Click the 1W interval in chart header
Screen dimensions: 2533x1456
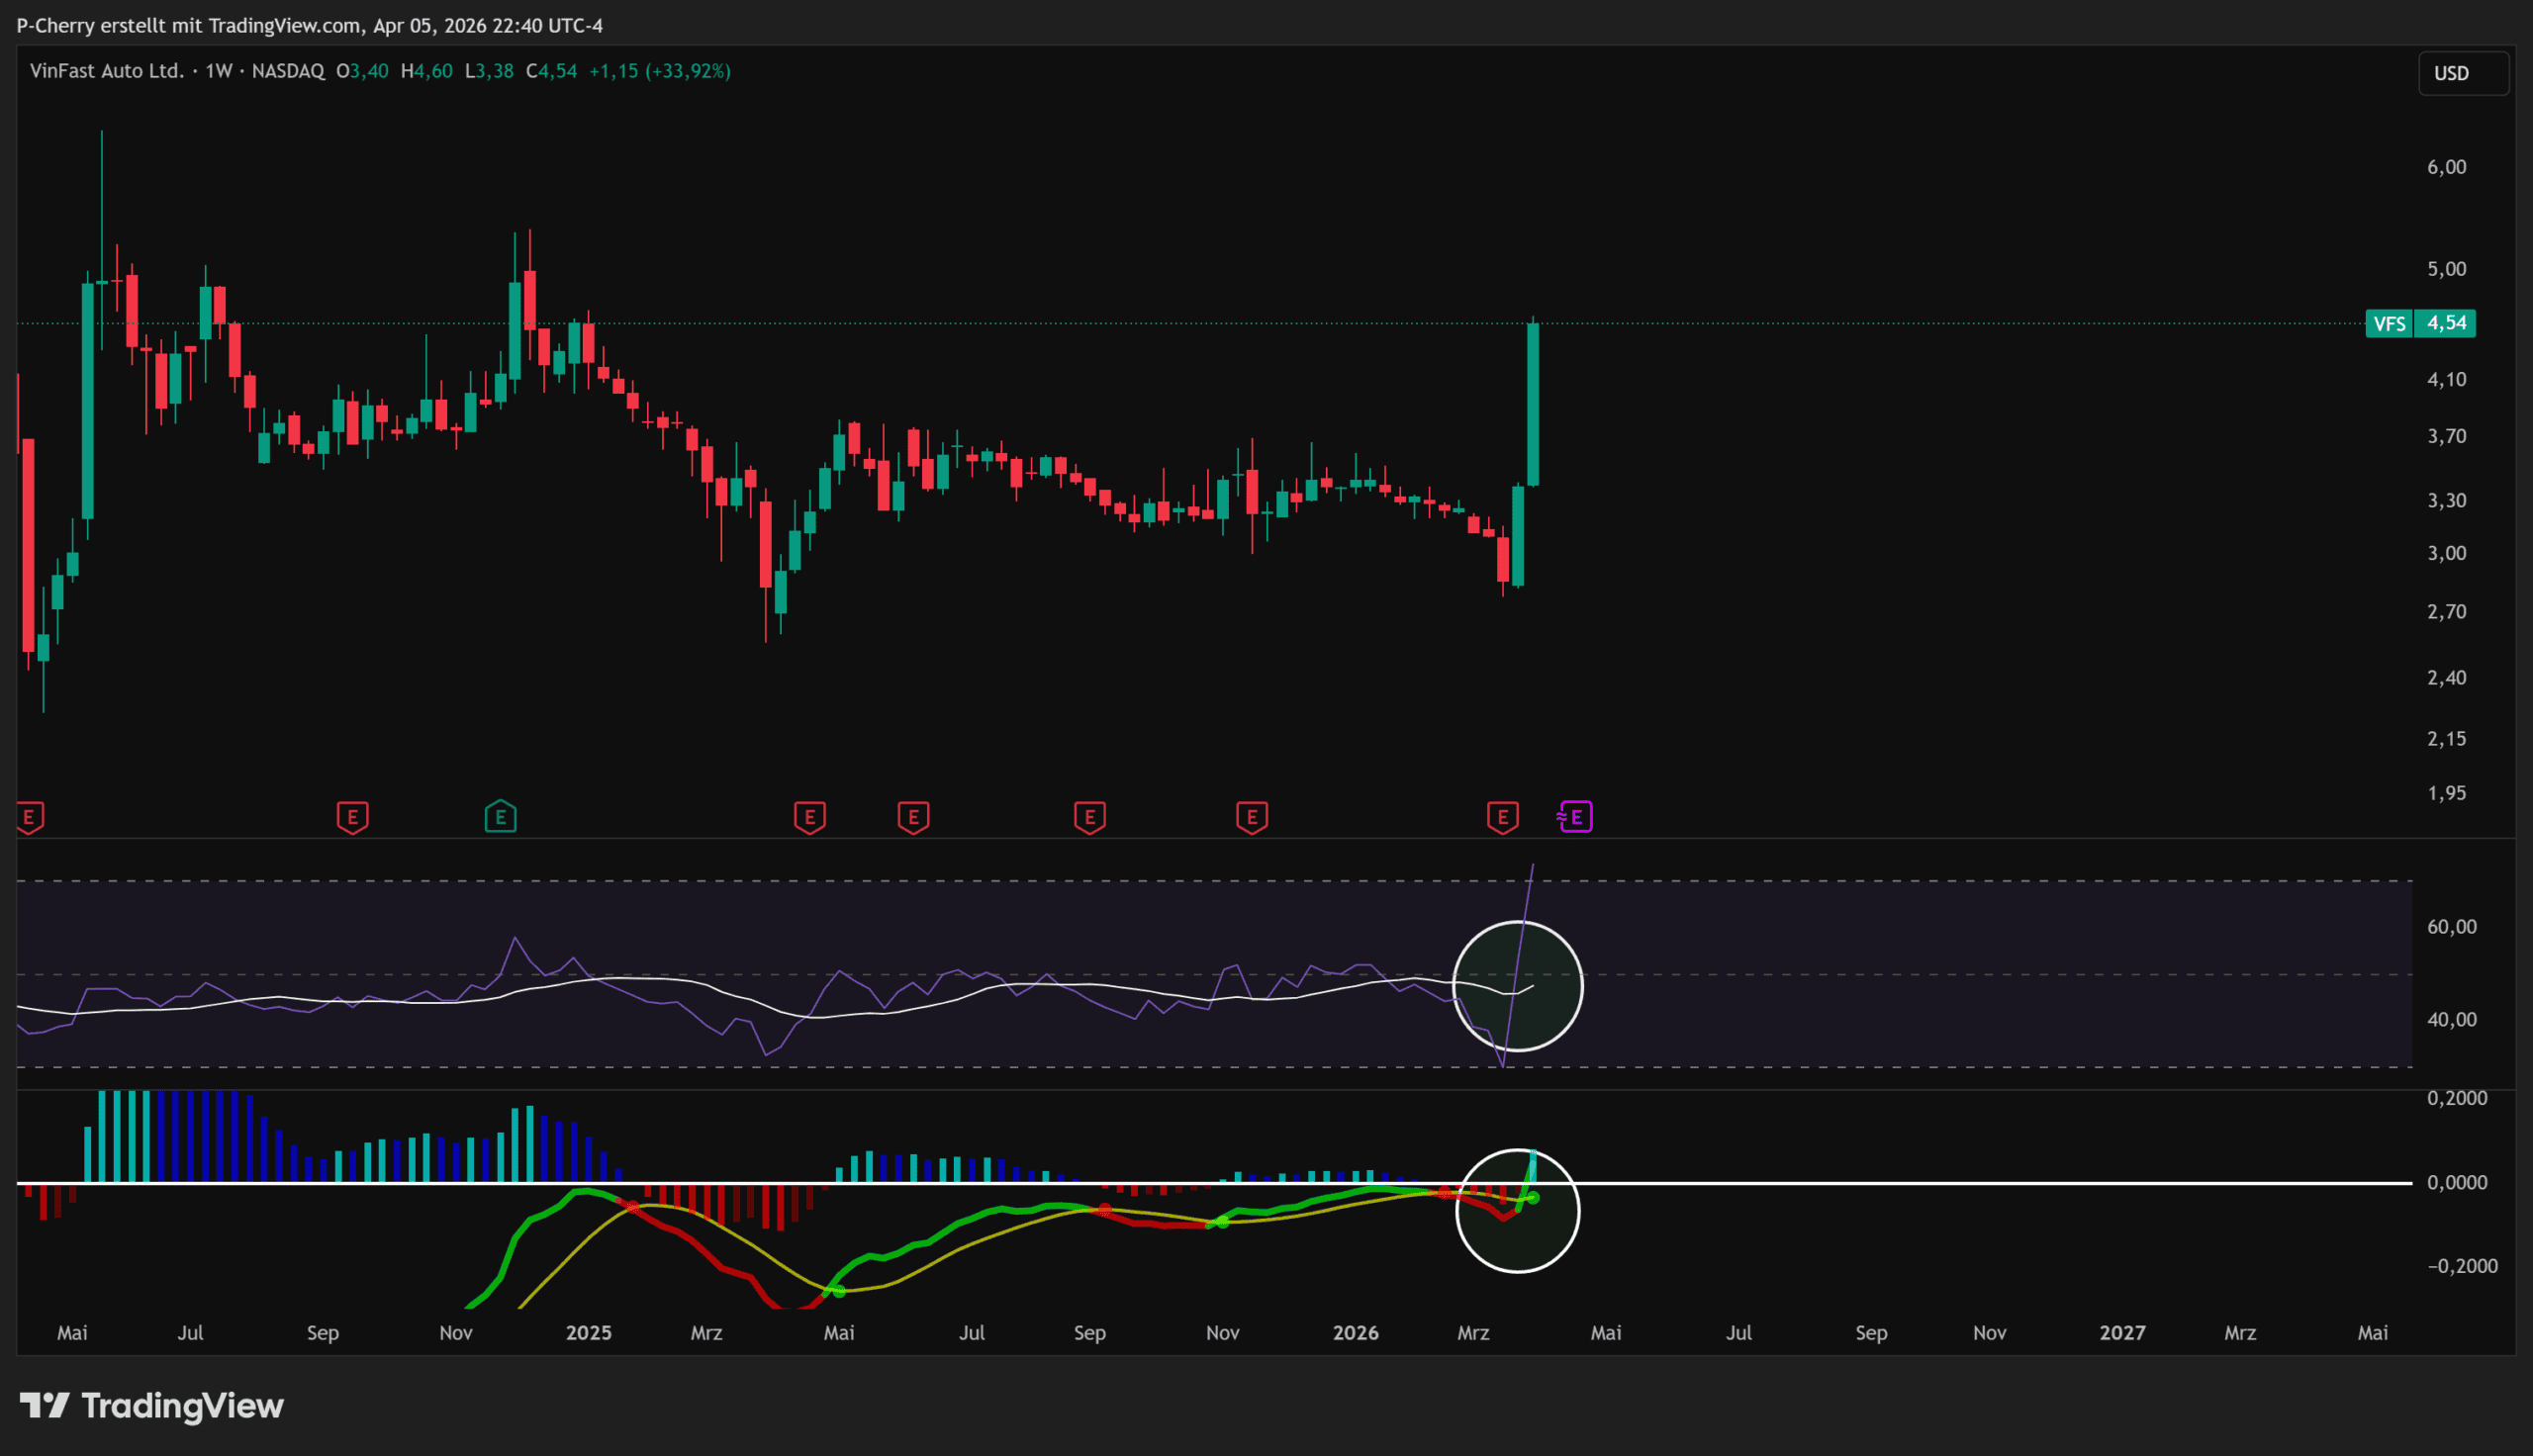point(218,71)
